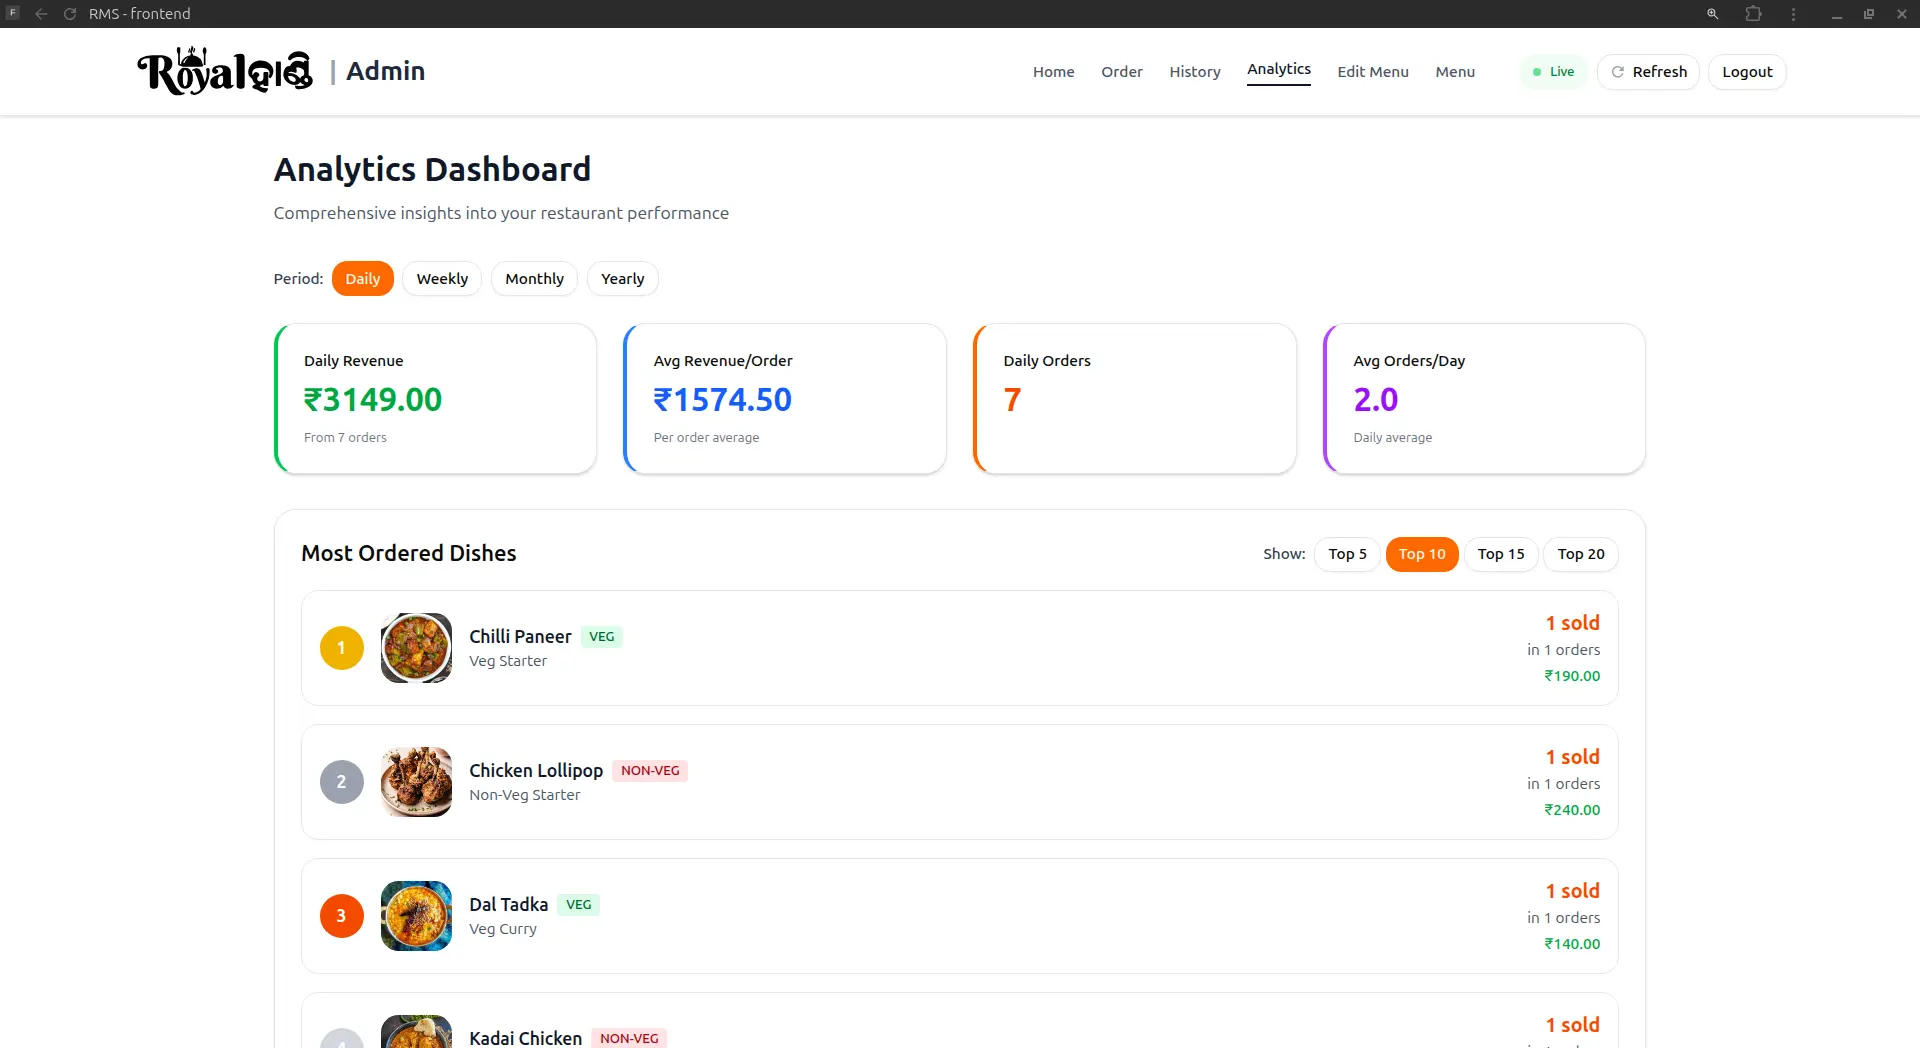The height and width of the screenshot is (1048, 1920).
Task: Click the ₹140.00 amount
Action: click(1572, 944)
